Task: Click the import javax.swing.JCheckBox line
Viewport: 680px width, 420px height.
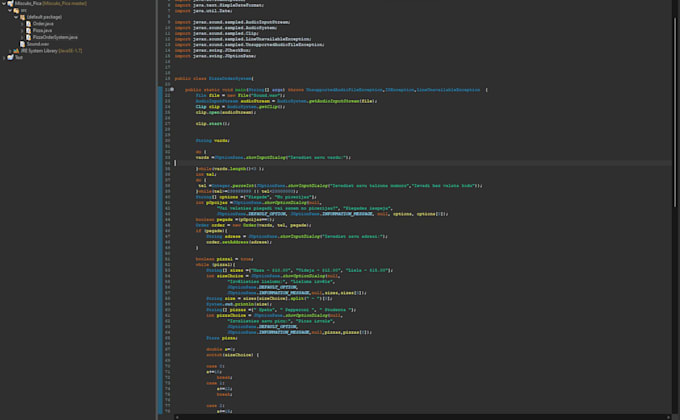Action: click(x=212, y=50)
